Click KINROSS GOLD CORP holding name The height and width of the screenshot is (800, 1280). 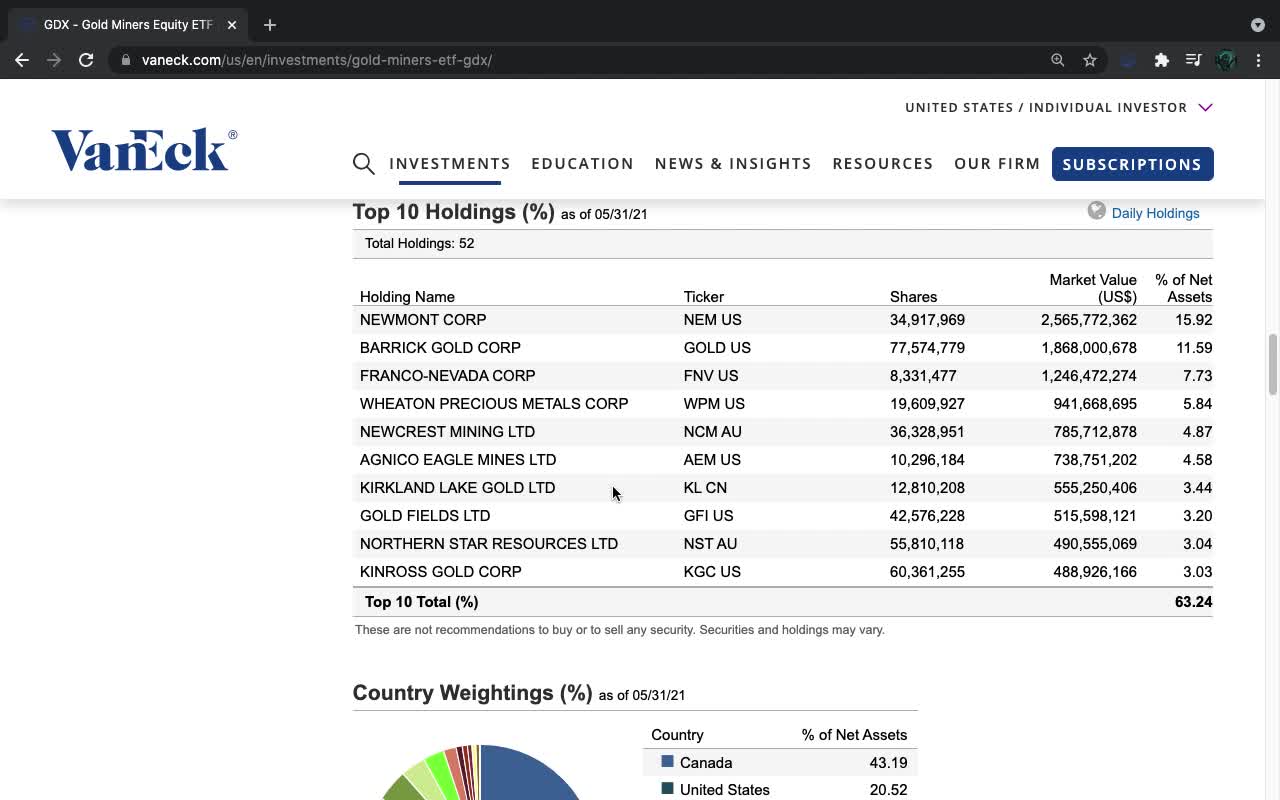(441, 572)
